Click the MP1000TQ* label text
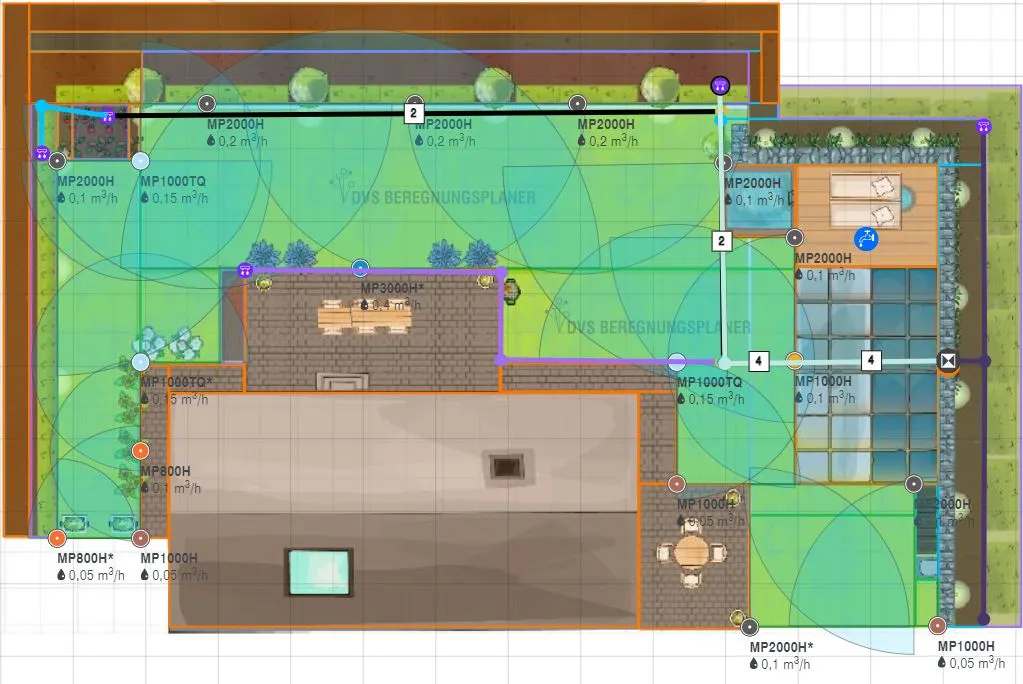Image resolution: width=1023 pixels, height=684 pixels. pyautogui.click(x=176, y=382)
